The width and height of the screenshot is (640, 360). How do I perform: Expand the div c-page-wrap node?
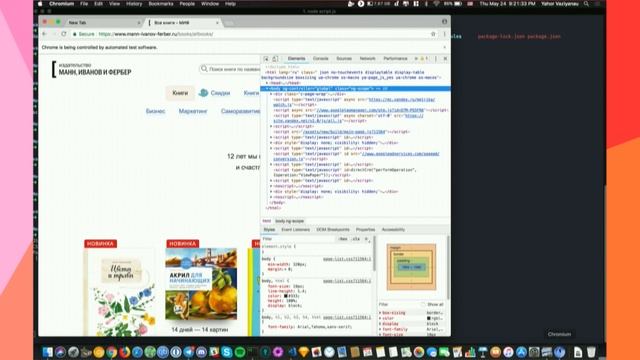pyautogui.click(x=271, y=94)
